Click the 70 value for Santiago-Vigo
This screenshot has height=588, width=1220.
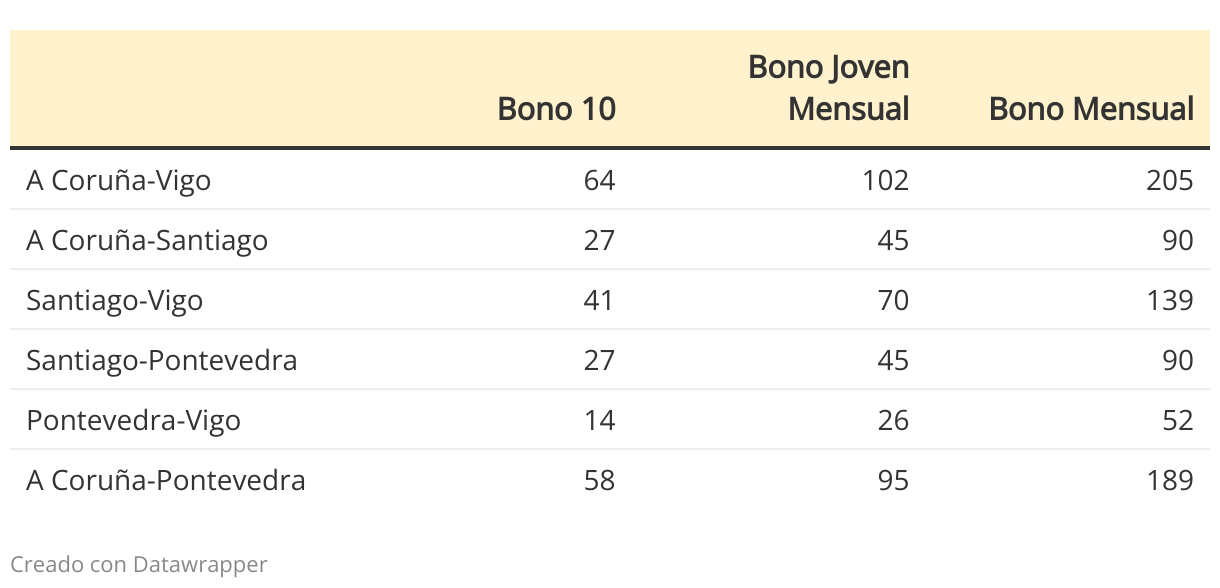893,300
